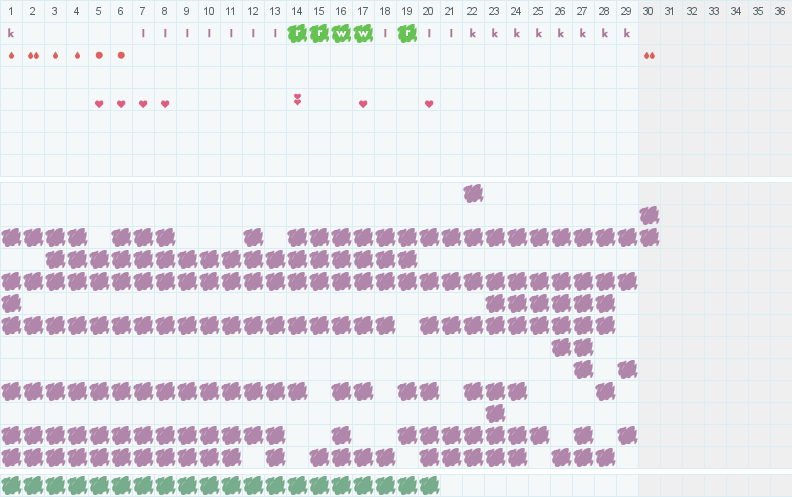This screenshot has height=497, width=792.
Task: Select the green 'r' marker on day 19
Action: pyautogui.click(x=407, y=33)
